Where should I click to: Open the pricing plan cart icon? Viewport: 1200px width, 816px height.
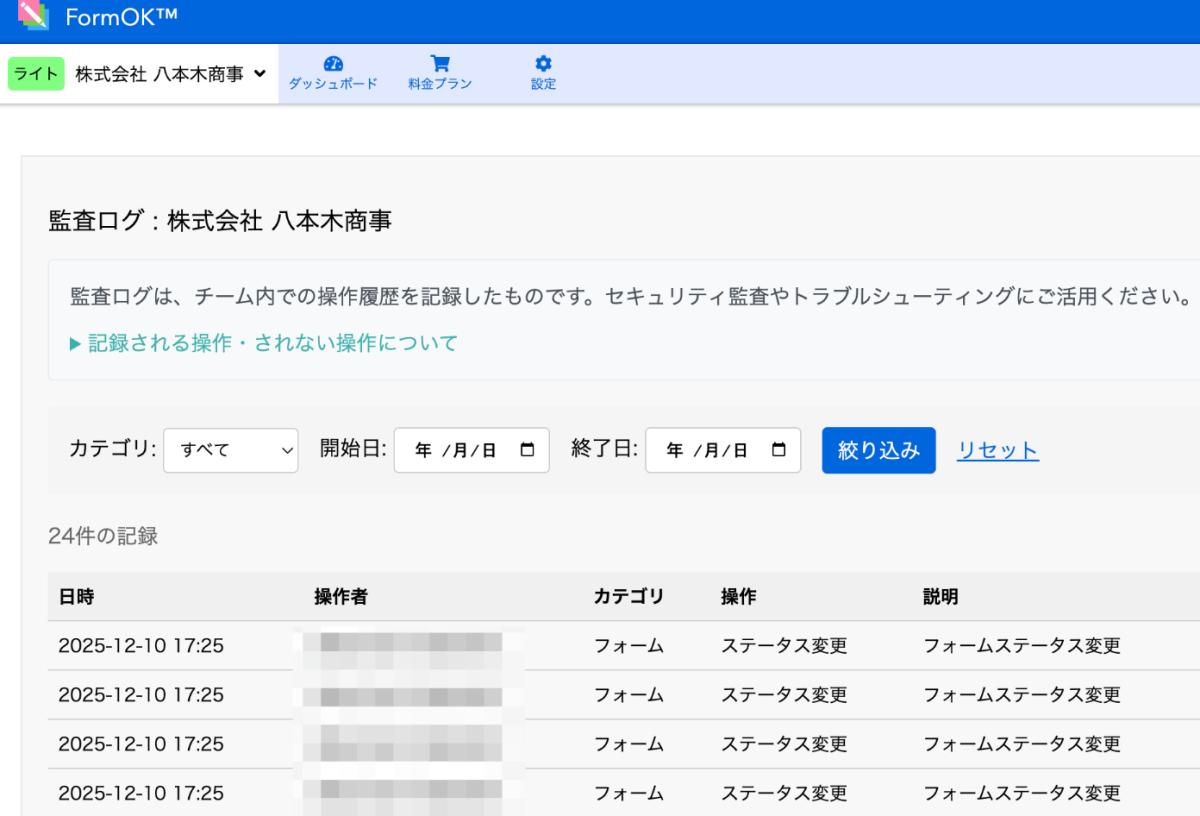(439, 62)
